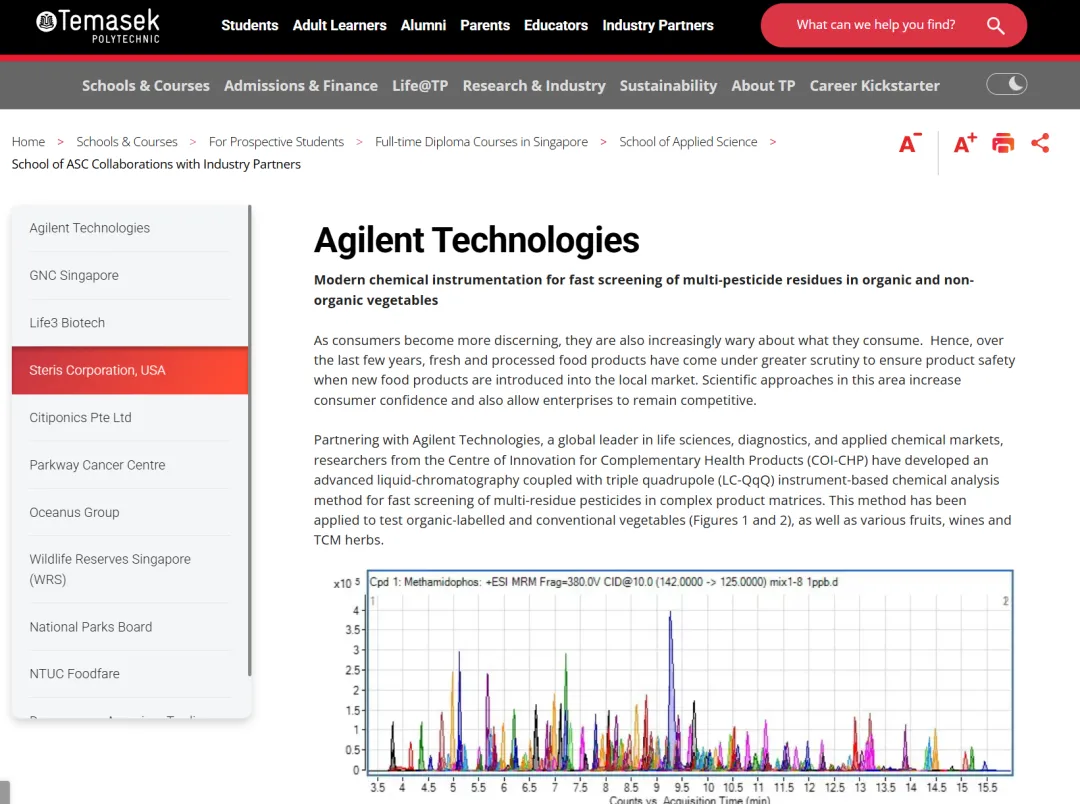The width and height of the screenshot is (1080, 804).
Task: Open the Career Kickstarter menu
Action: click(x=874, y=86)
